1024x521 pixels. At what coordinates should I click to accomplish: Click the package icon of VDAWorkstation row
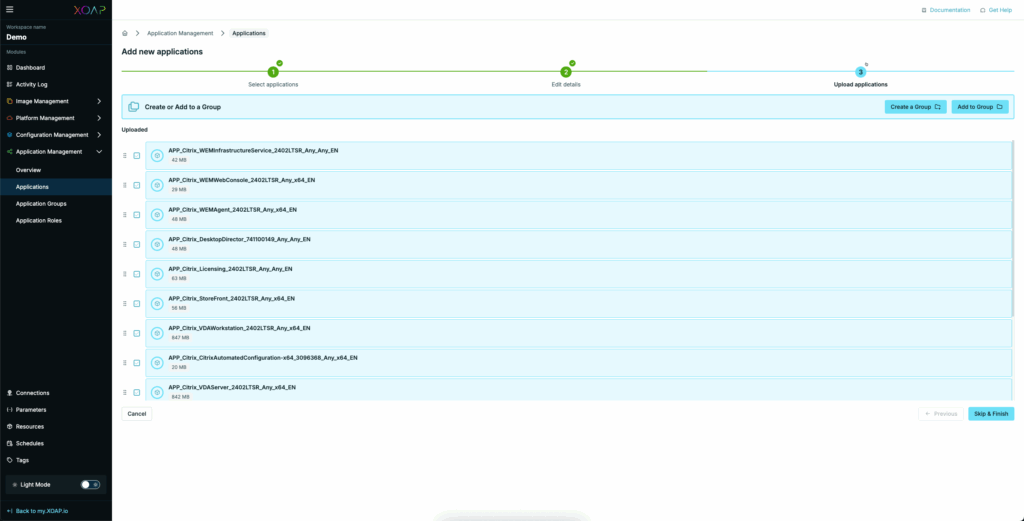point(157,333)
